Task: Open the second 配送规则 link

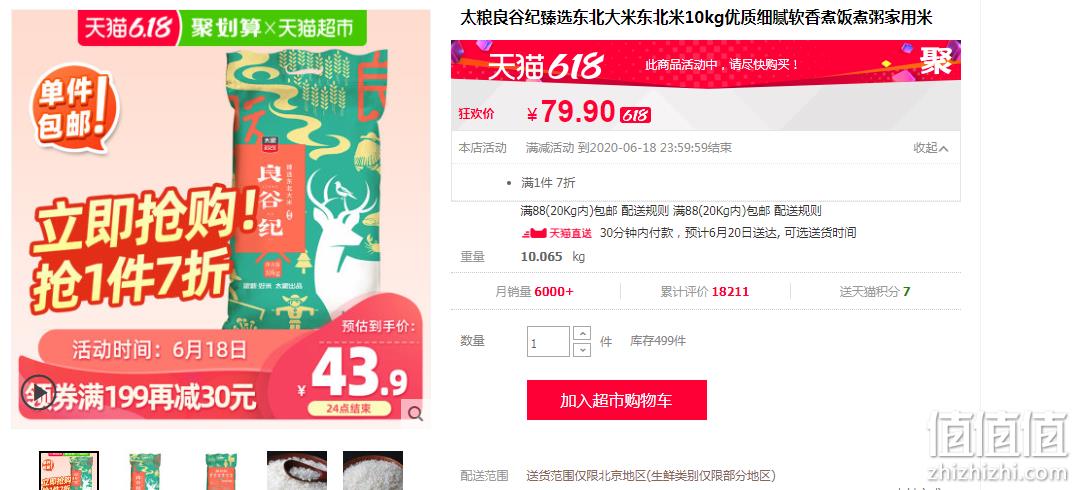Action: point(797,211)
